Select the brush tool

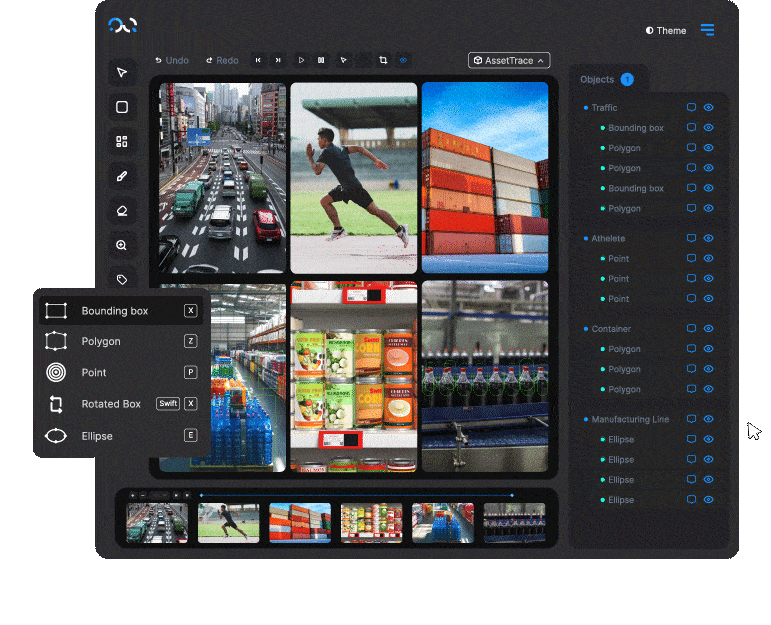pos(122,176)
